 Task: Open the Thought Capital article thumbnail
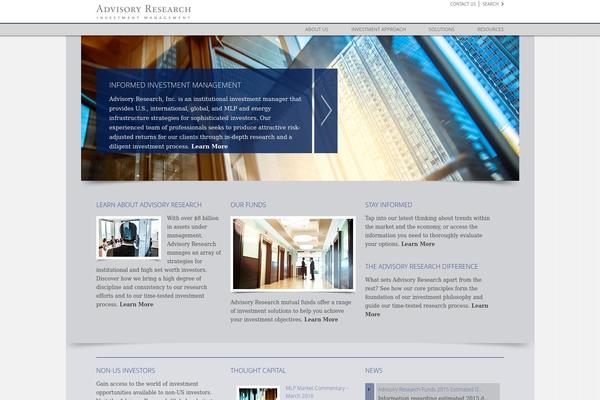(258, 393)
